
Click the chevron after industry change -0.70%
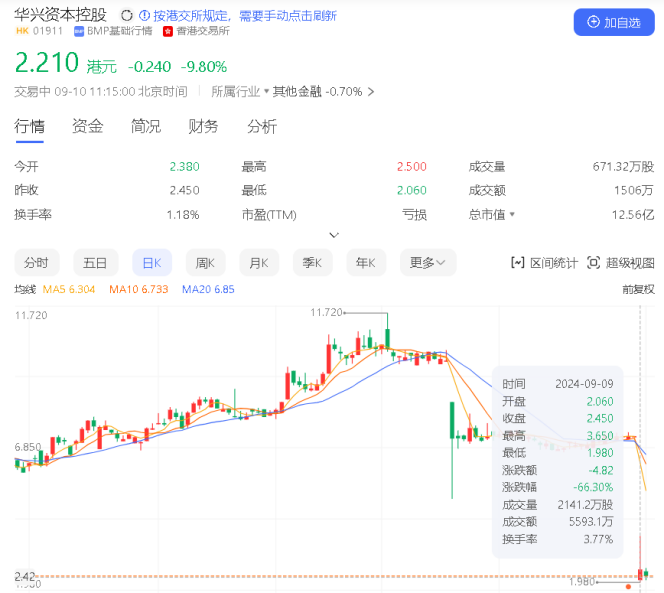pos(371,91)
